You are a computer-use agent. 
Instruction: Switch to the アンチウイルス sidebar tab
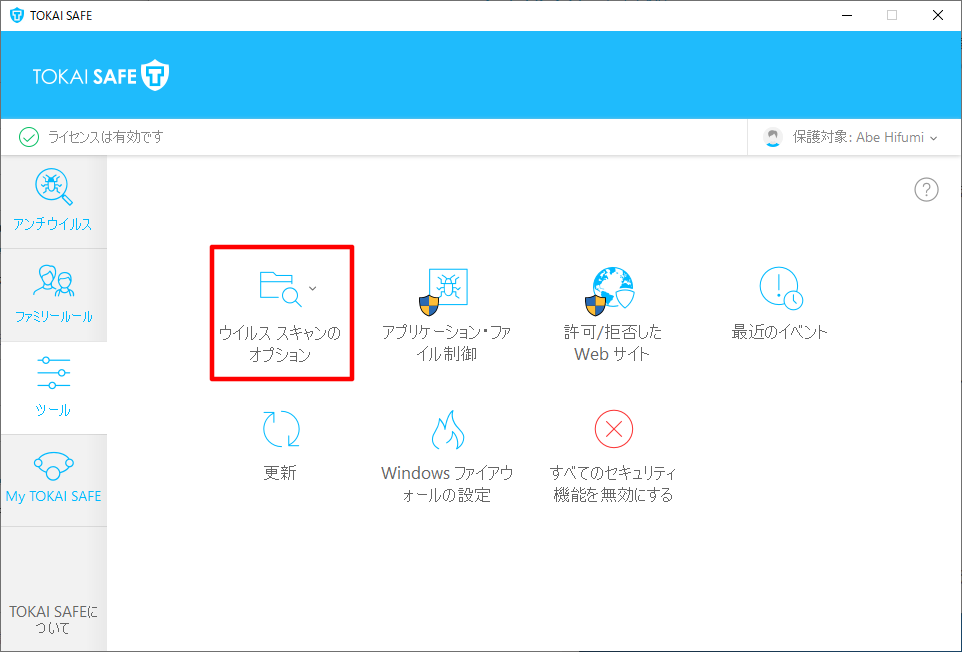(x=53, y=202)
